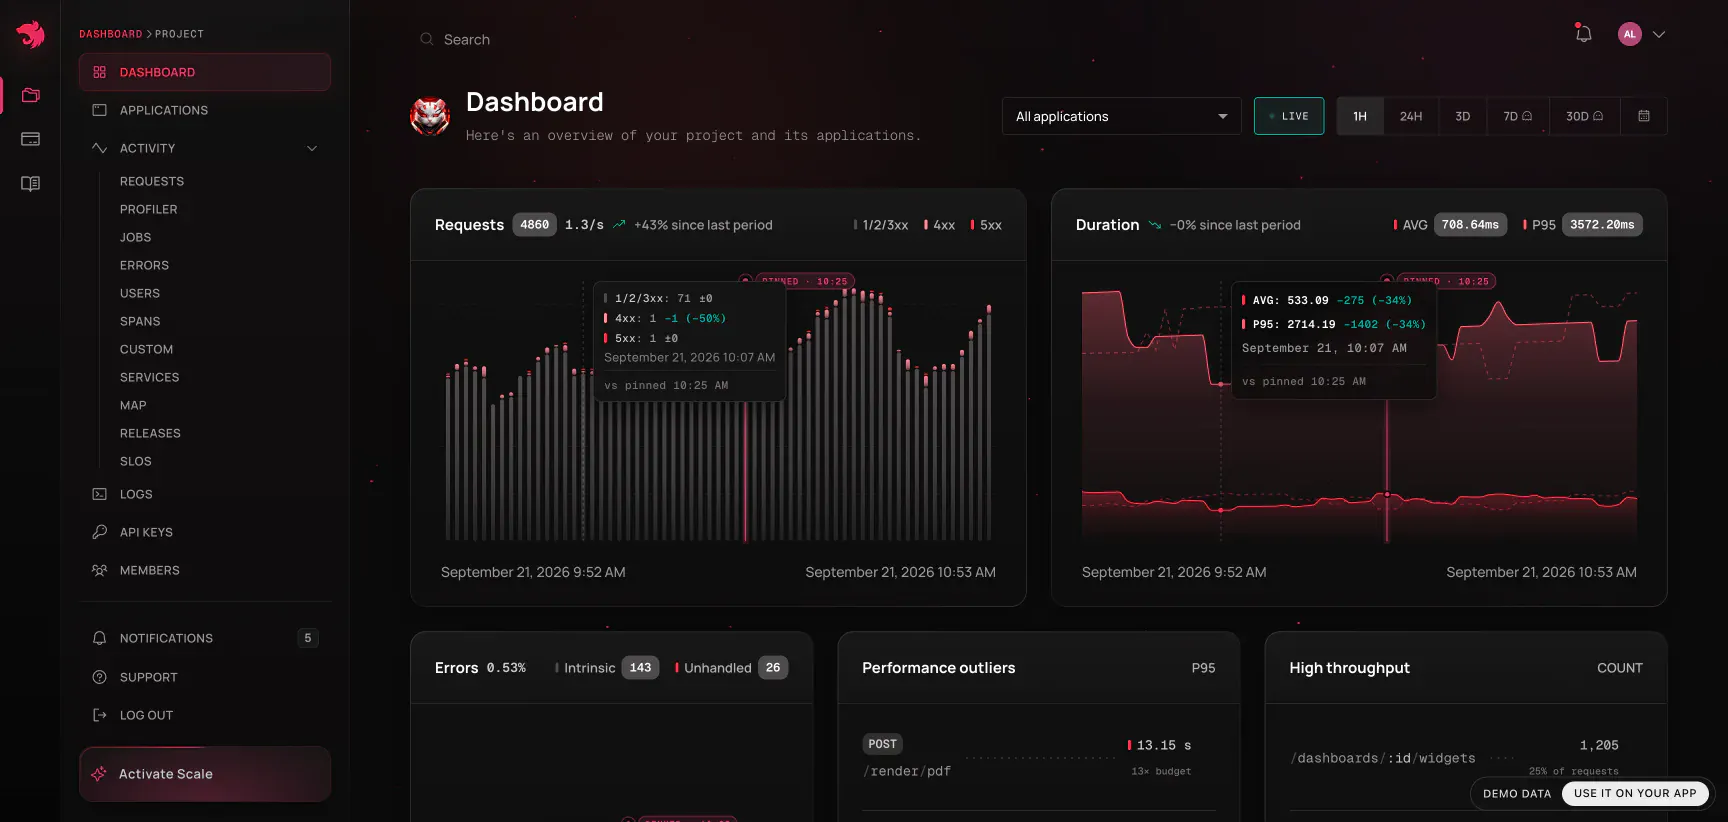Viewport: 1728px width, 822px height.
Task: Click the Applications sidebar icon
Action: tap(99, 110)
